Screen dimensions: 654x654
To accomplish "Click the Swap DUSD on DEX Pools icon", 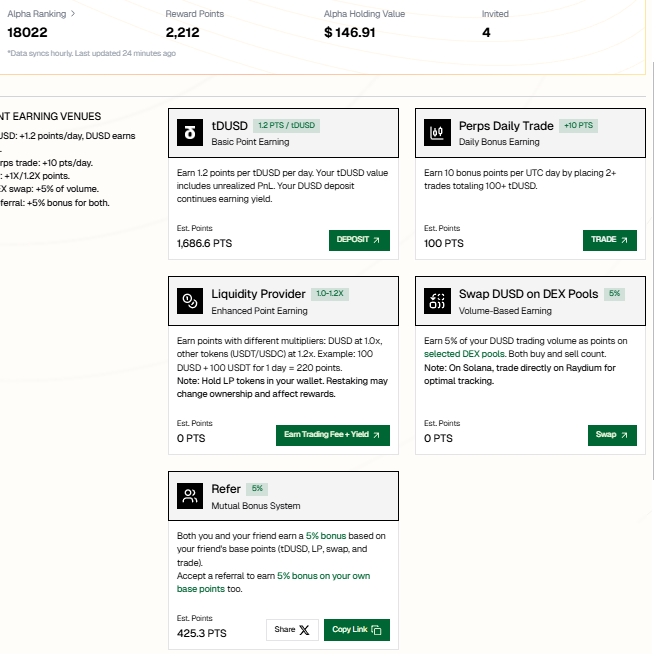I will click(437, 301).
